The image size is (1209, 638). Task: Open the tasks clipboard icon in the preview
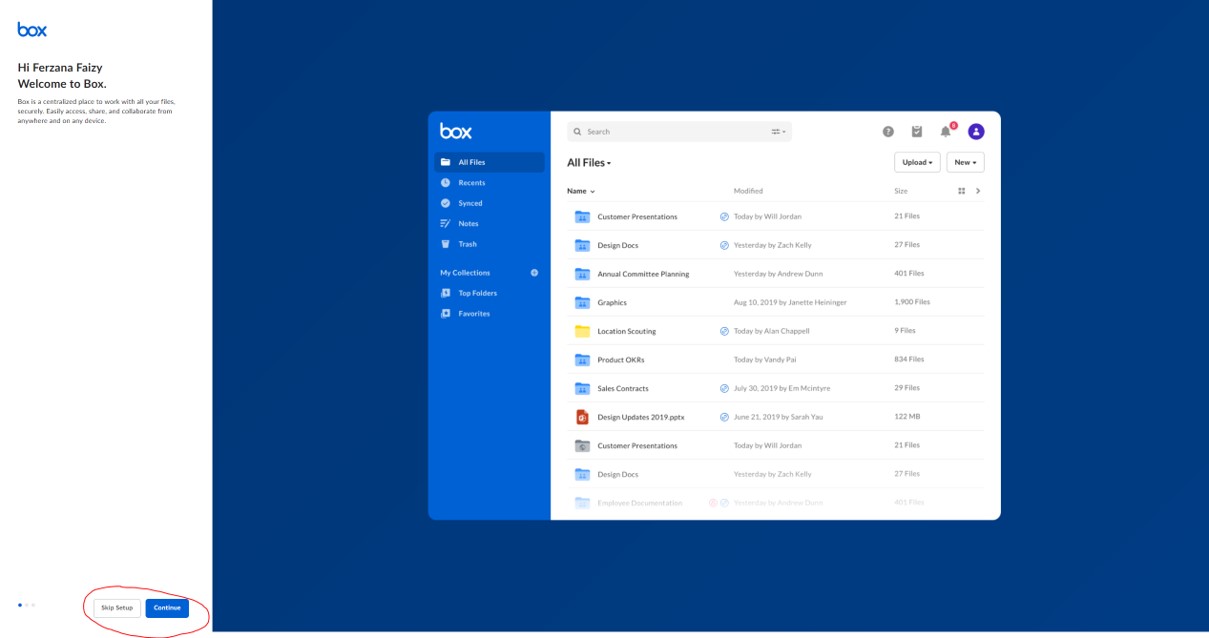point(917,131)
